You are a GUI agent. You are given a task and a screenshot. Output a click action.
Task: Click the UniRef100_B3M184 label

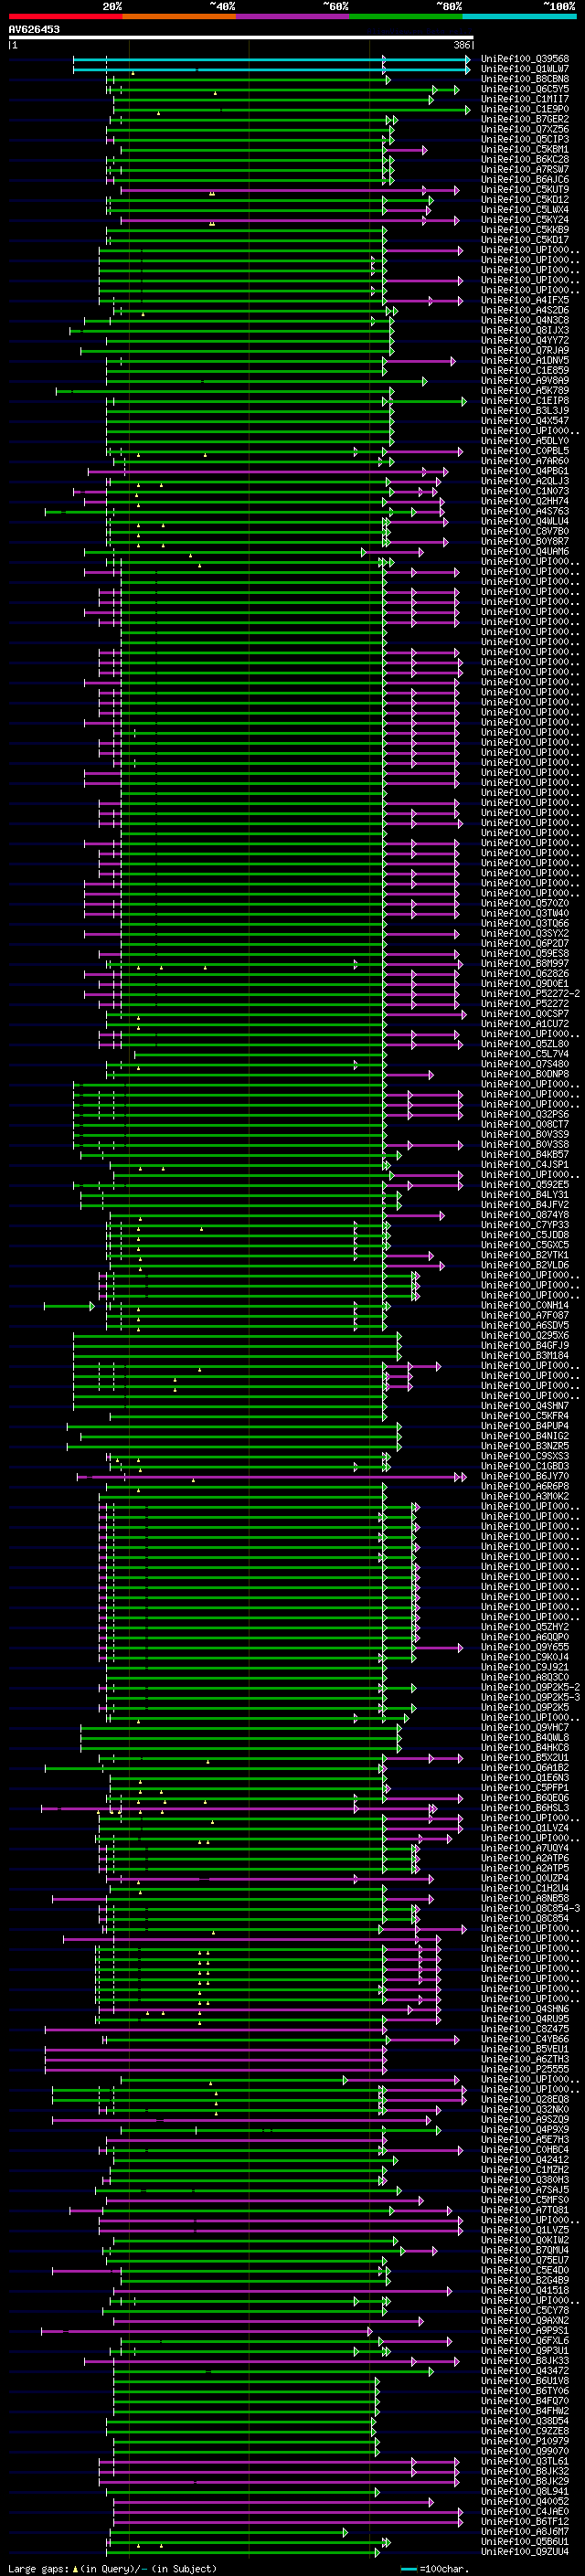pyautogui.click(x=525, y=1355)
